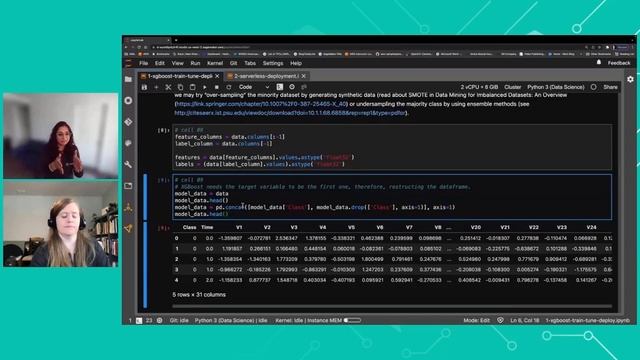Image resolution: width=640 pixels, height=360 pixels.
Task: Open the Help menu
Action: (x=296, y=63)
